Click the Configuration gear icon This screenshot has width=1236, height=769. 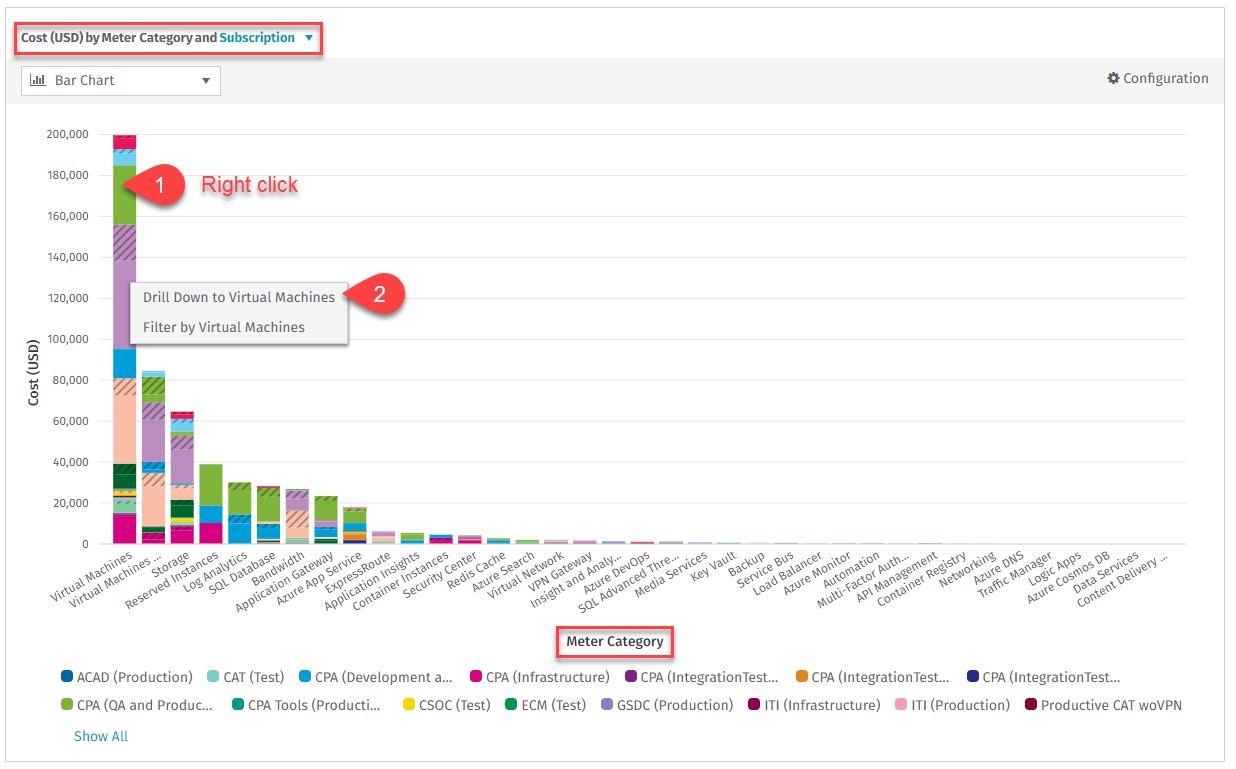(1113, 79)
